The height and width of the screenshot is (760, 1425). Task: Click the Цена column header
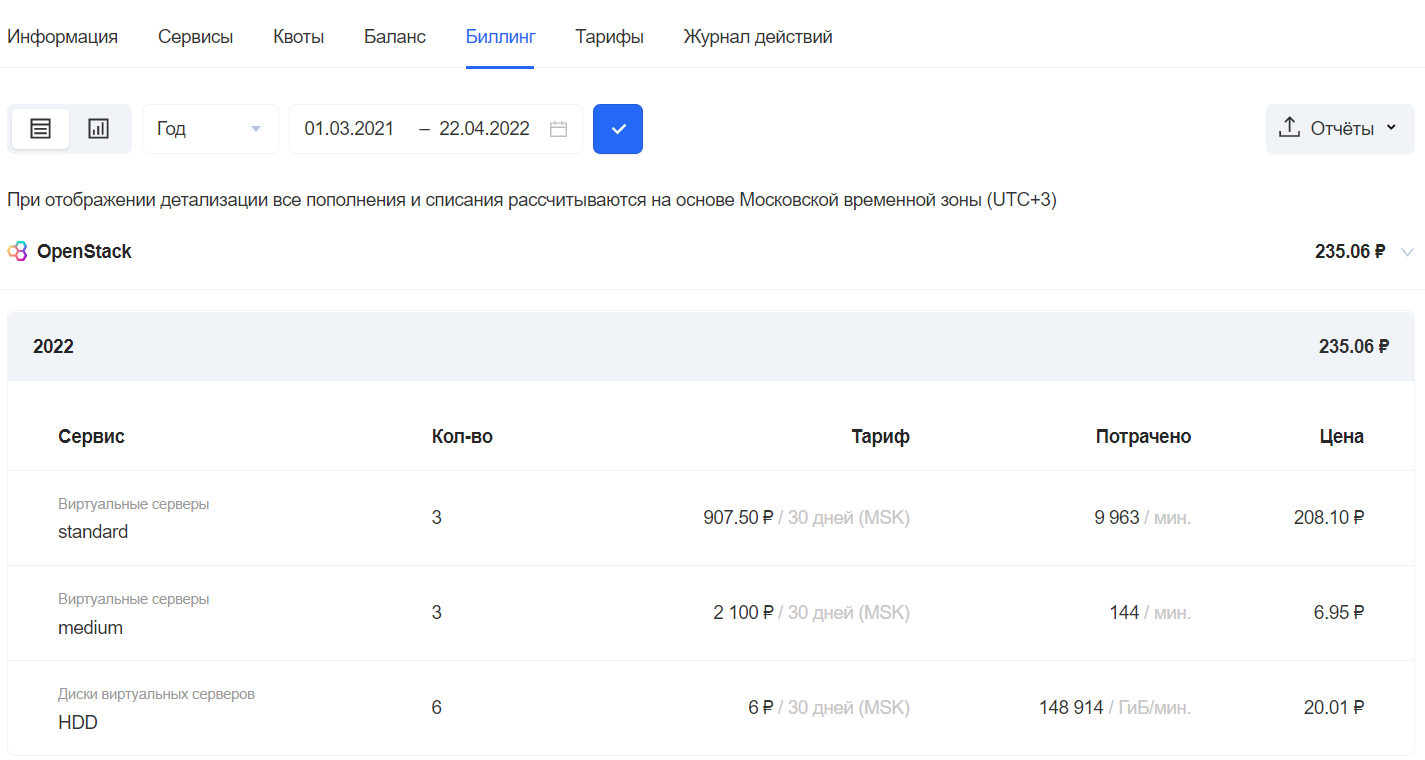point(1341,437)
